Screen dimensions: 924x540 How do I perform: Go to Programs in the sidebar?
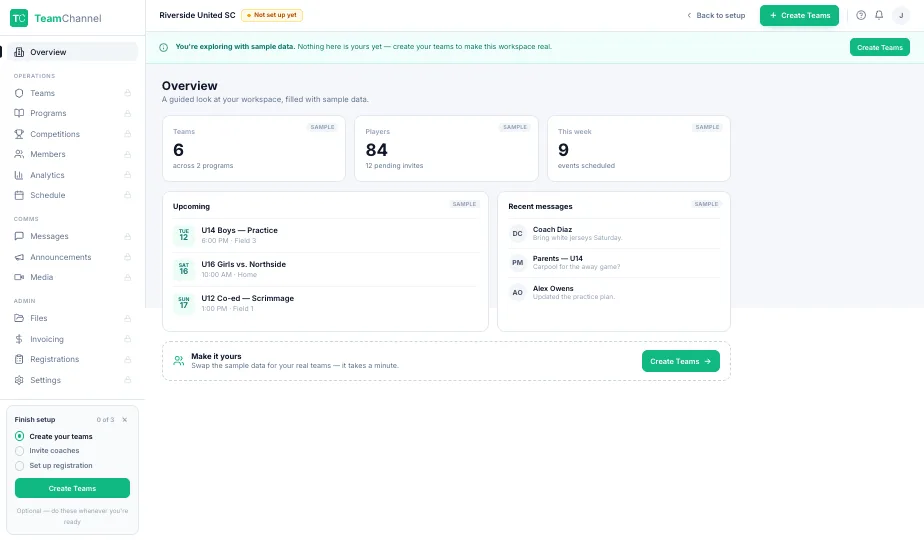(72, 113)
